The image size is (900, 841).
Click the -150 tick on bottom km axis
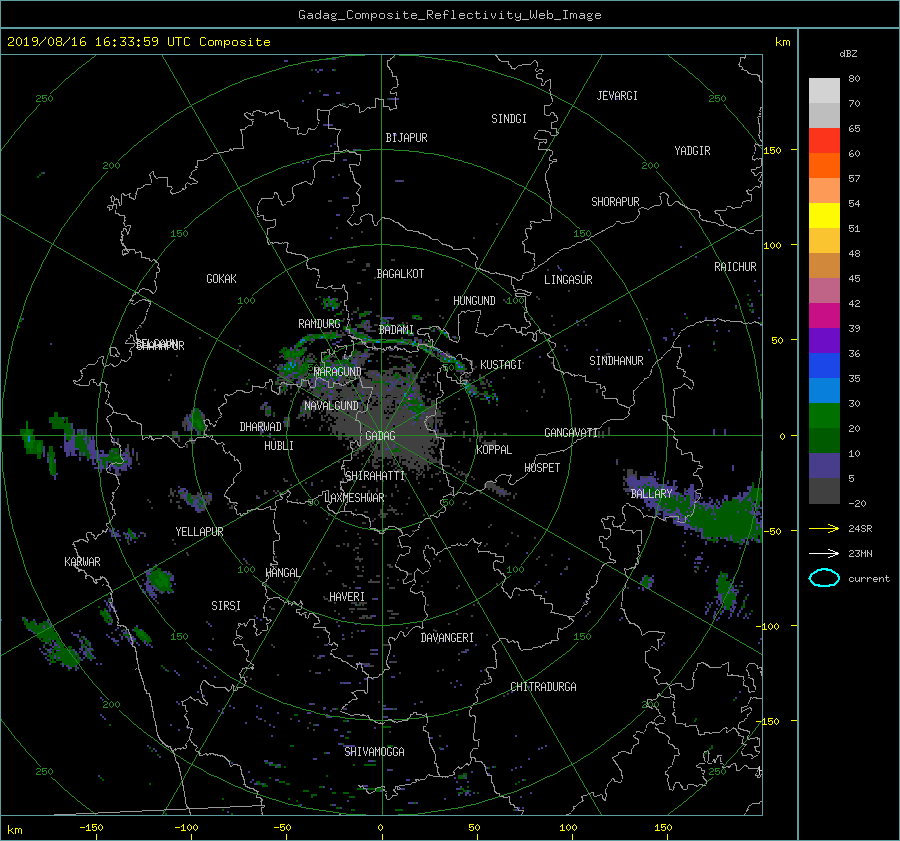[x=92, y=827]
